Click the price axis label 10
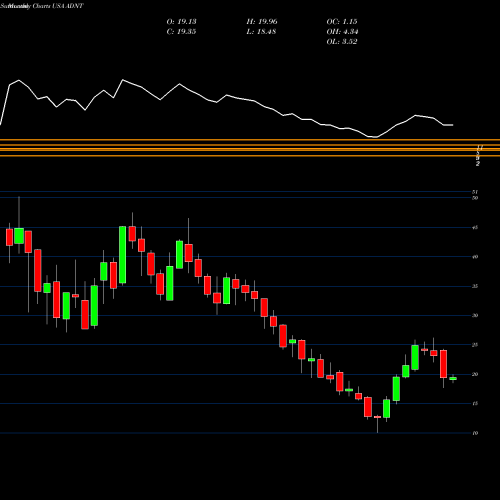The image size is (500, 500). tap(475, 433)
